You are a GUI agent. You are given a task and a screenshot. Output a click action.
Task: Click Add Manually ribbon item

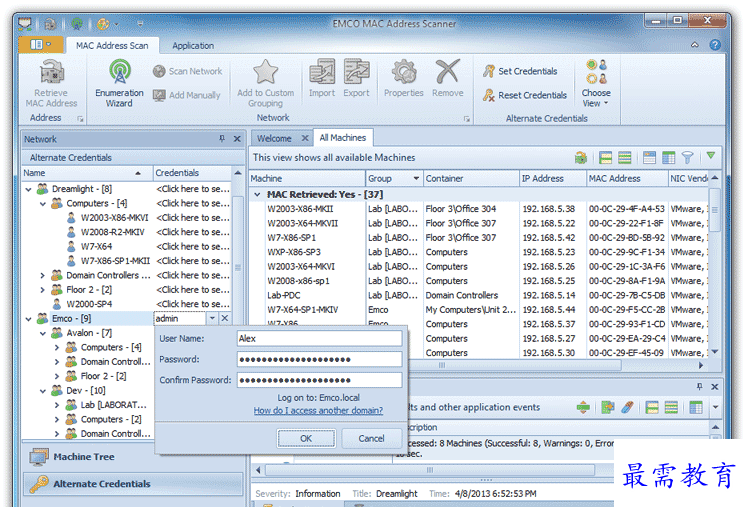[187, 95]
